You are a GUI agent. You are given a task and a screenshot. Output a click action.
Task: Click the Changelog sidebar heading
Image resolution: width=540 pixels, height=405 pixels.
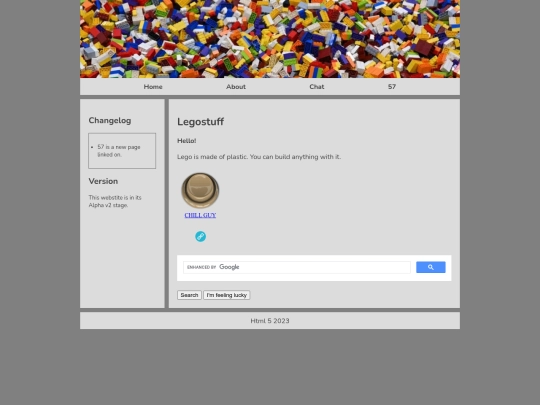(110, 121)
